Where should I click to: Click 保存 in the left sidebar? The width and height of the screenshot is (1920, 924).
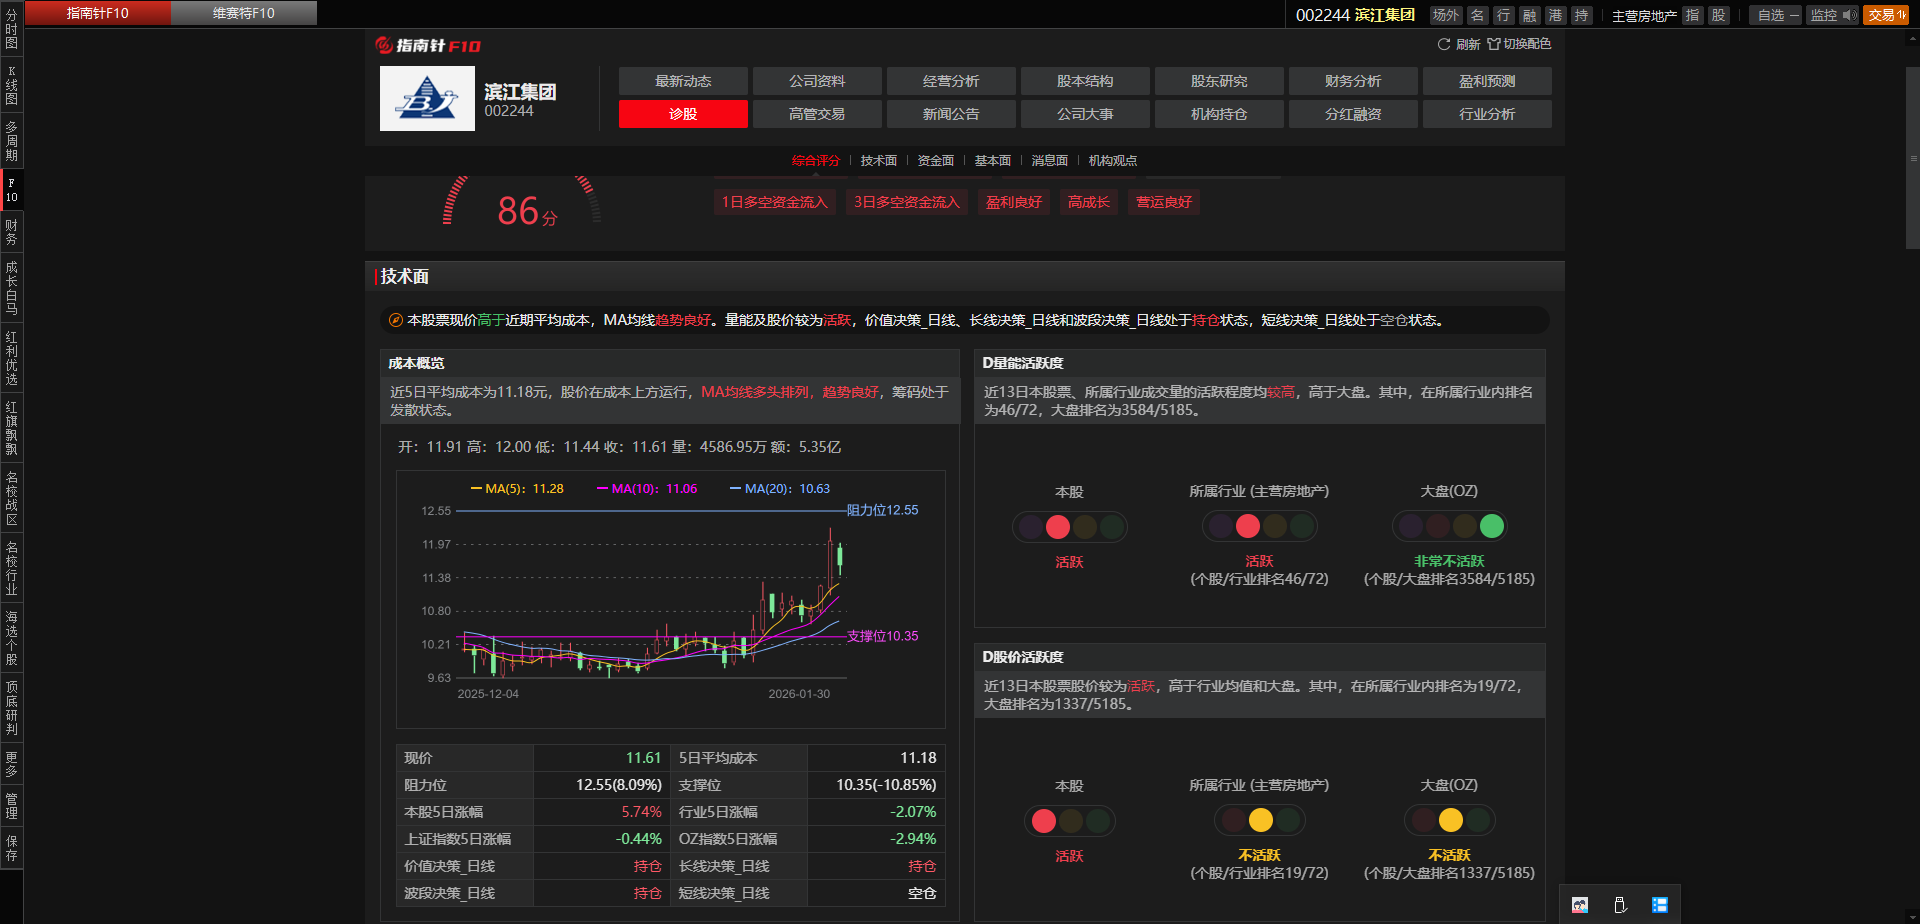click(12, 848)
